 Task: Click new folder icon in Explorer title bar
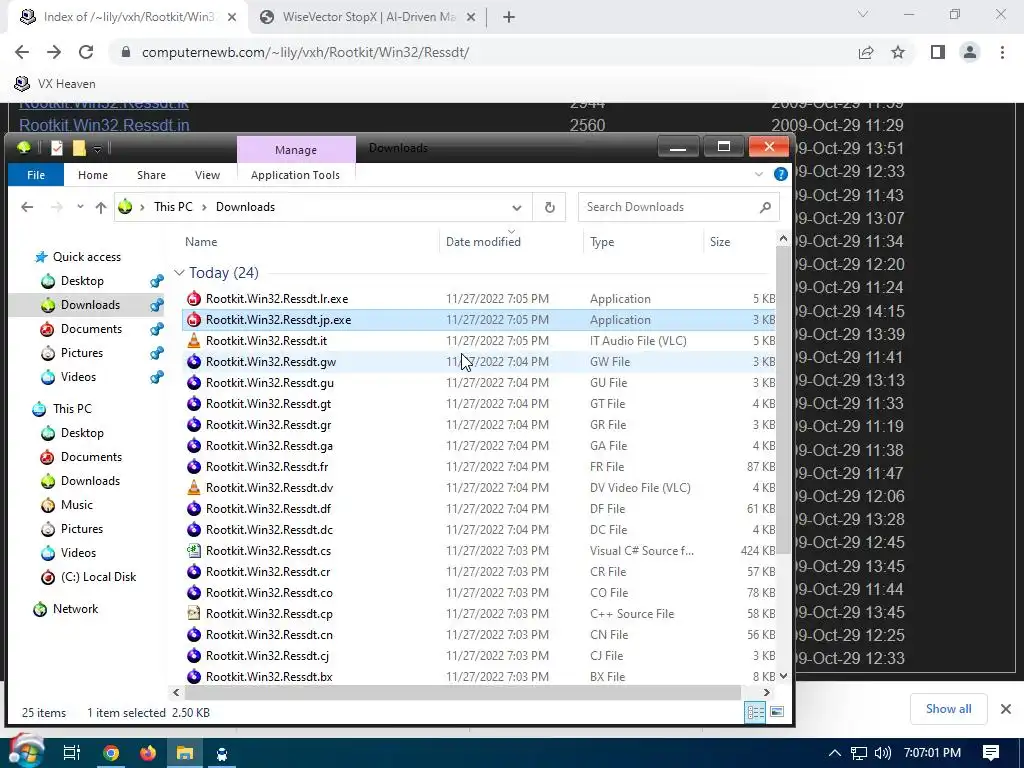79,148
